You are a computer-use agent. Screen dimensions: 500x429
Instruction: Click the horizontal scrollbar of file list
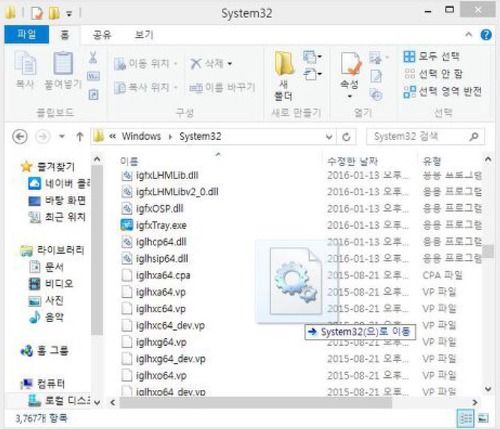tap(256, 403)
